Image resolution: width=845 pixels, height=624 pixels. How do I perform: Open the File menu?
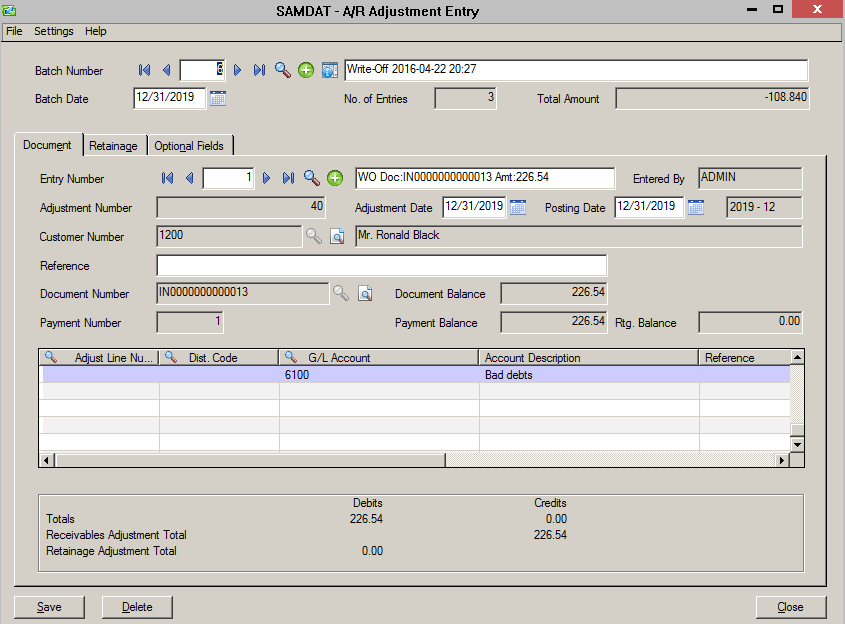click(x=14, y=31)
